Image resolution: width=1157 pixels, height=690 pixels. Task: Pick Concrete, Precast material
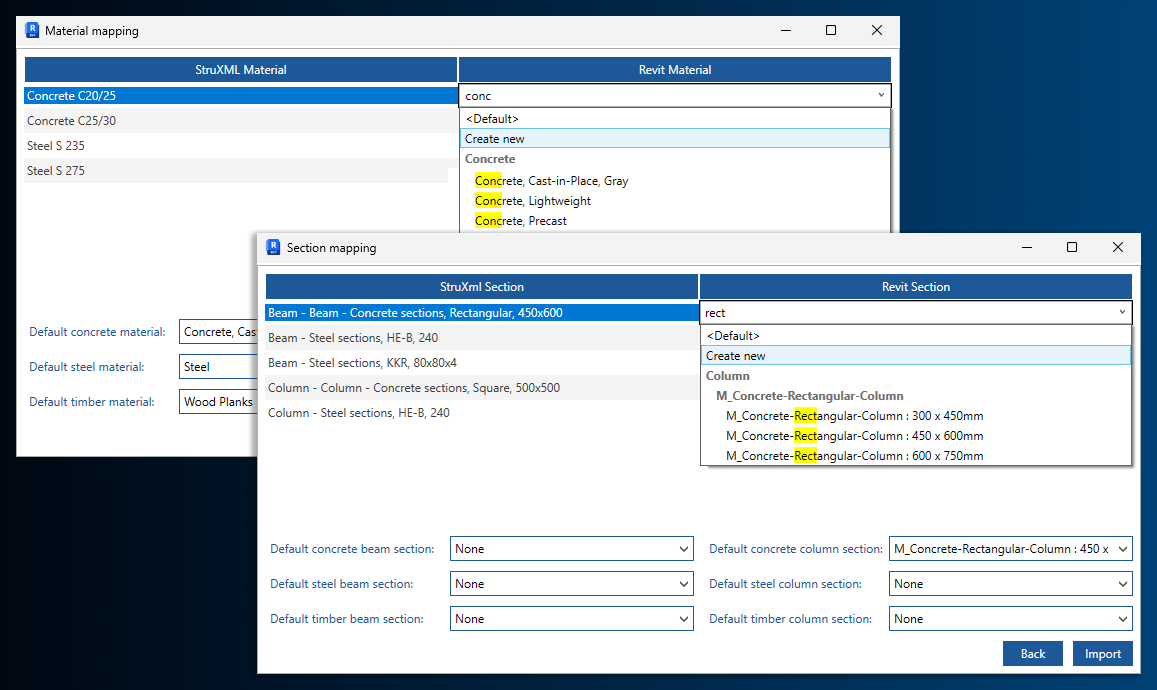point(521,221)
